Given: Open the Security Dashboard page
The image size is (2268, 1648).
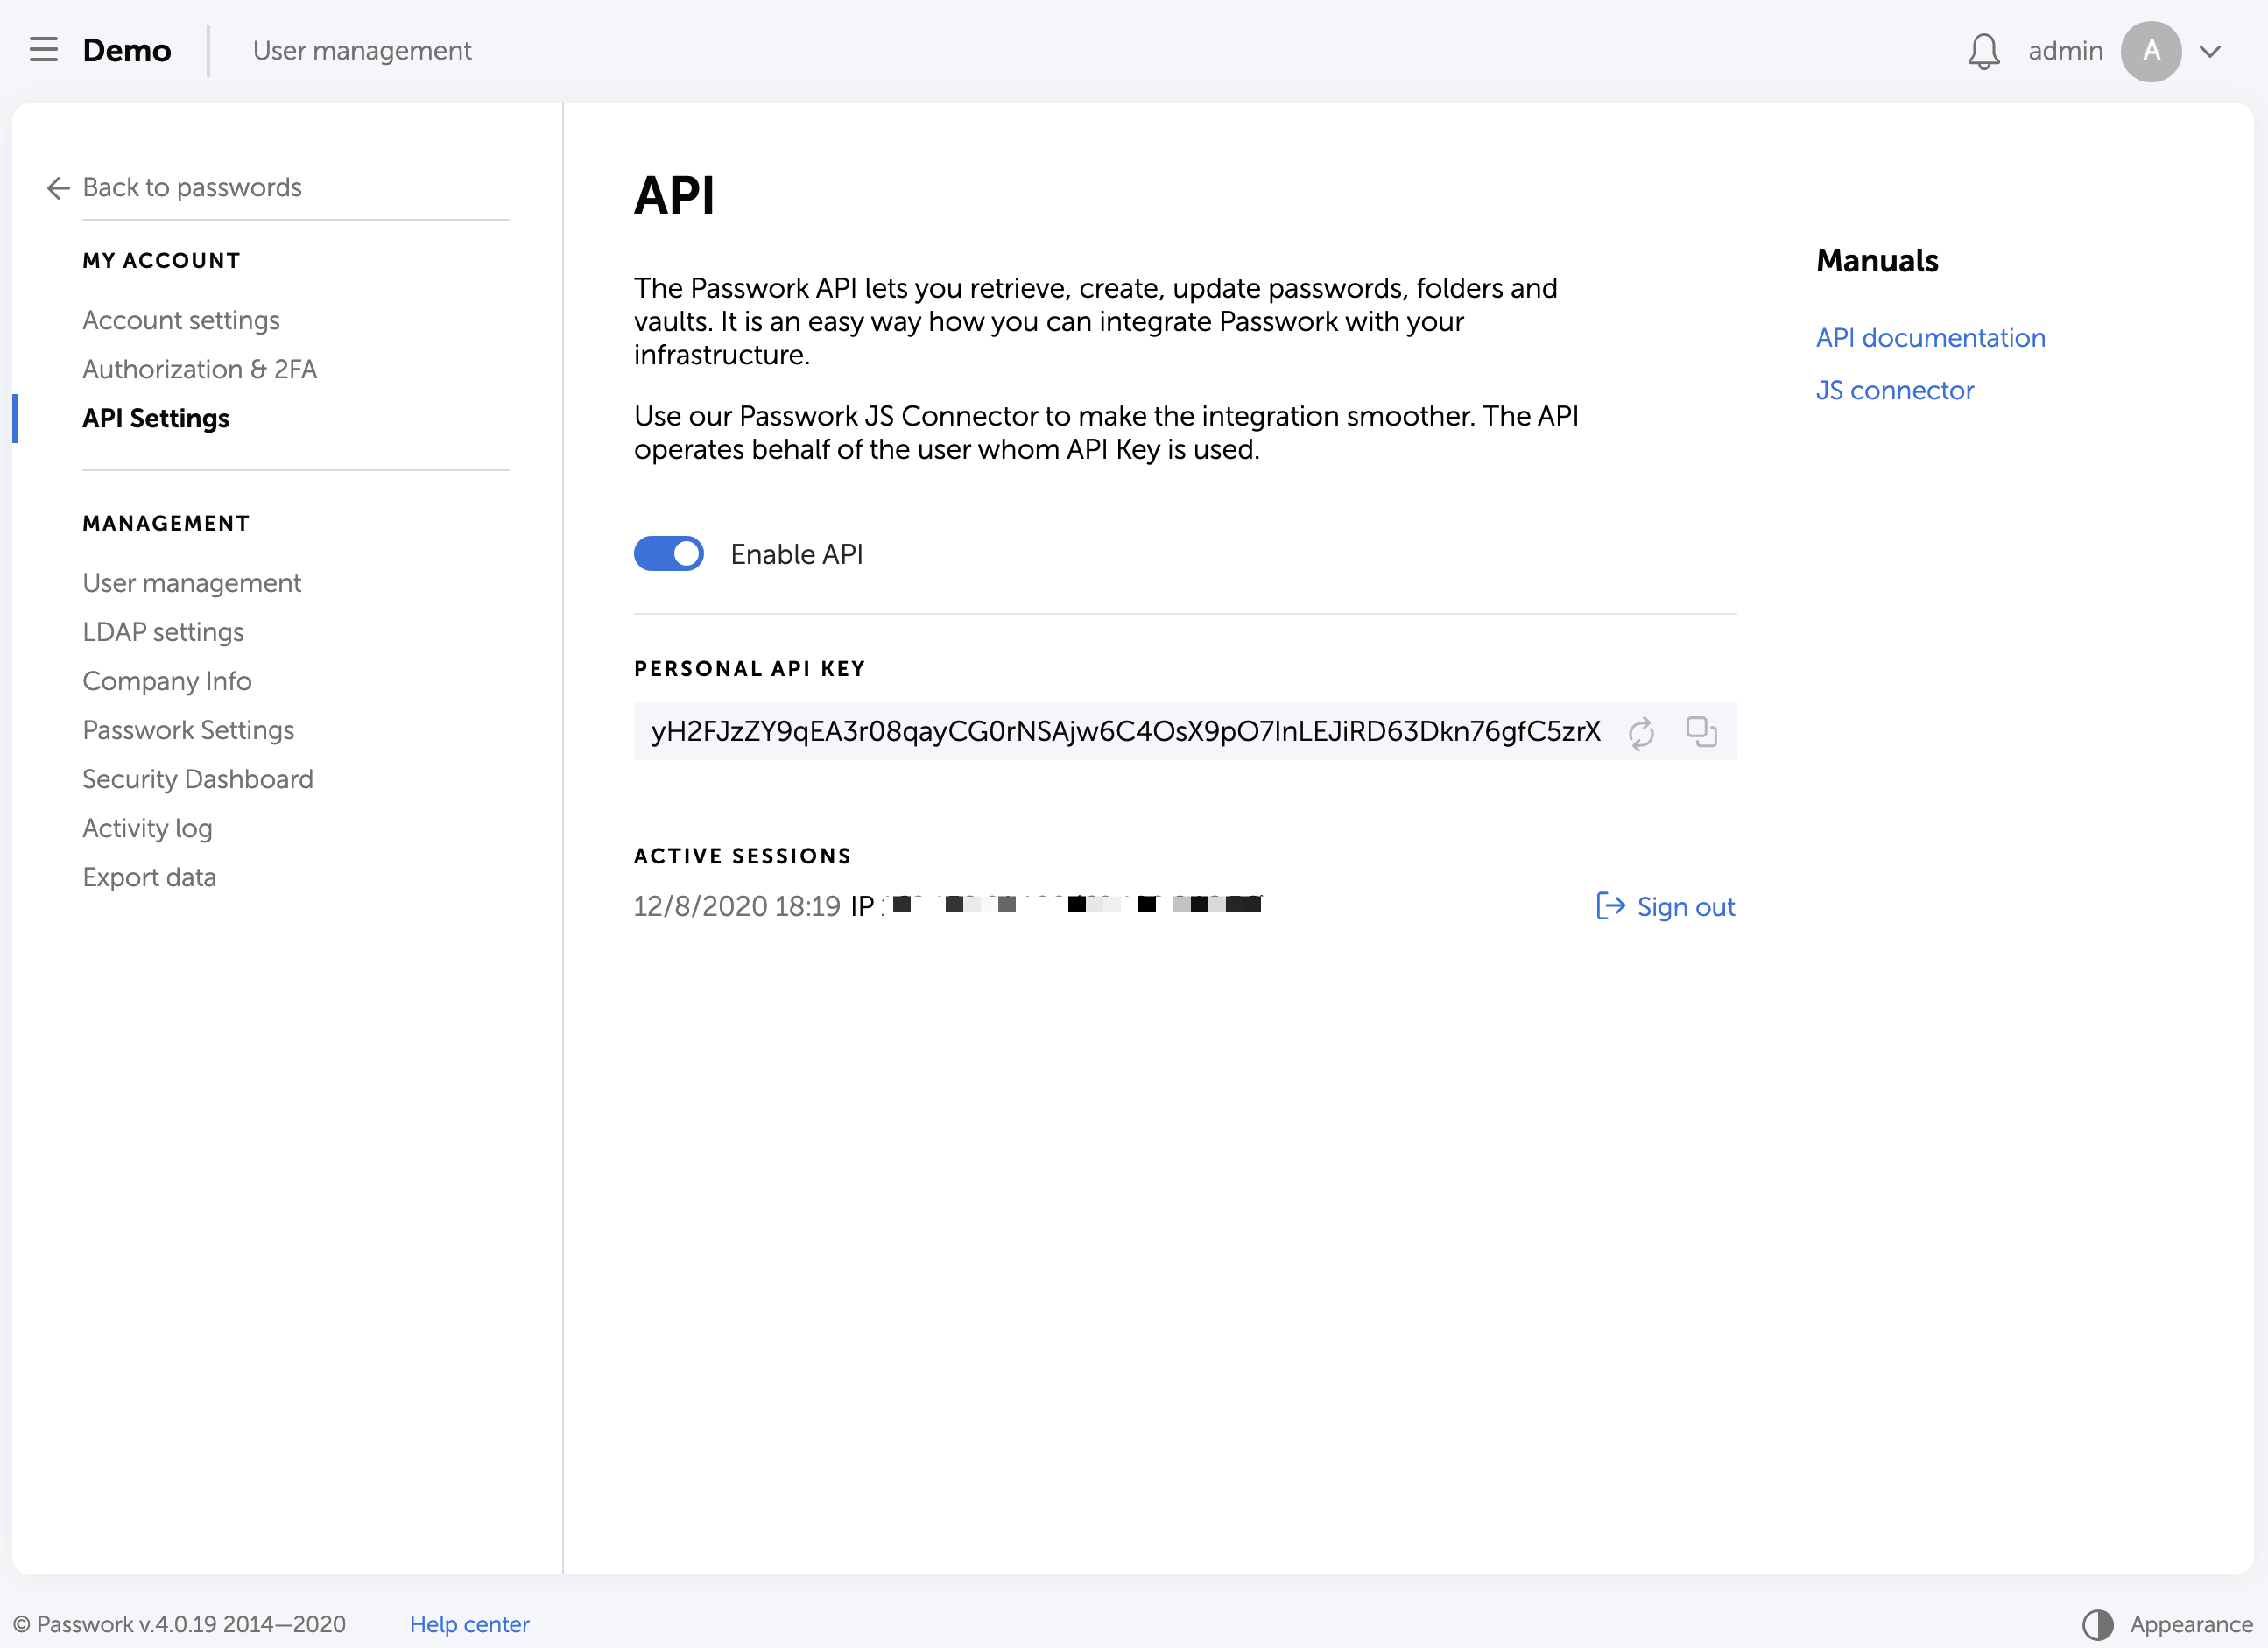Looking at the screenshot, I should (198, 779).
